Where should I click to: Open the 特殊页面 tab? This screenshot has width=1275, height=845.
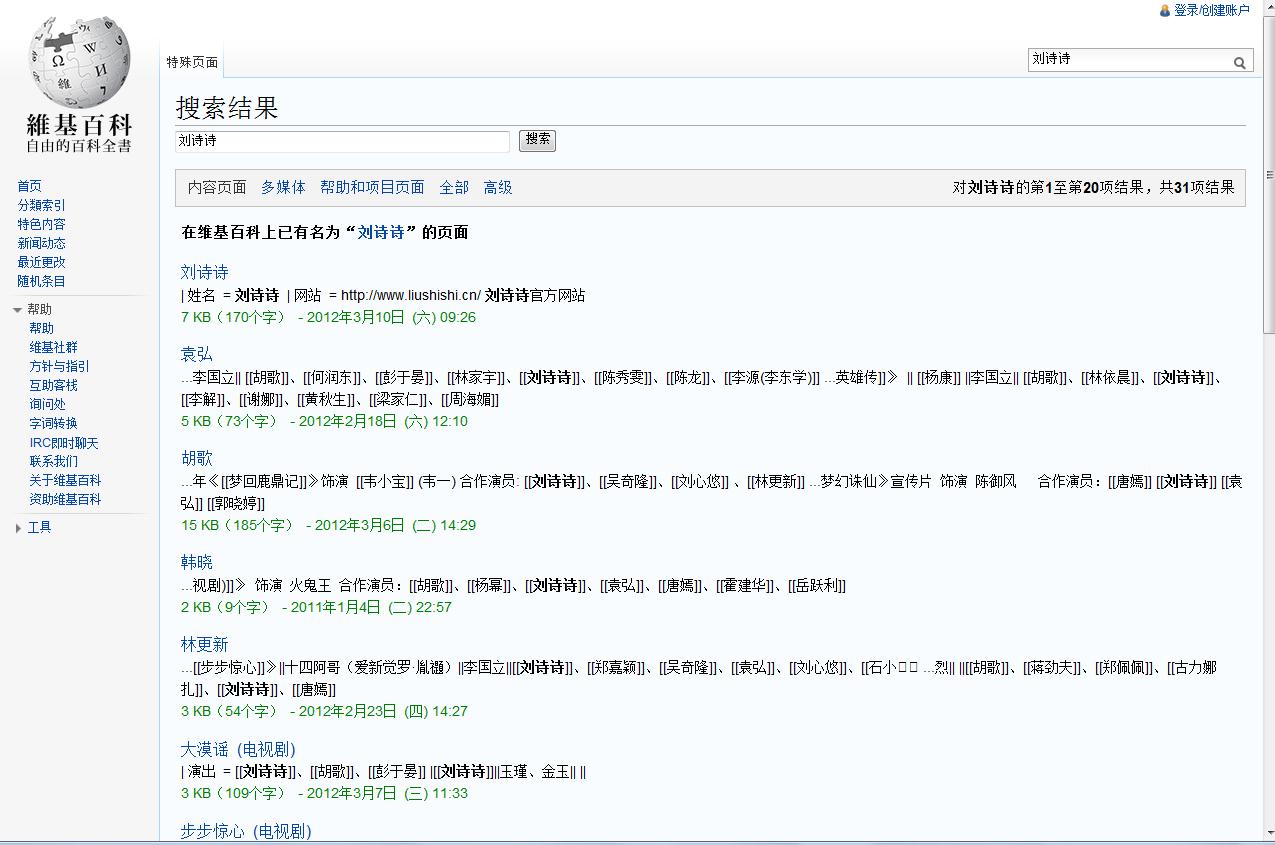192,62
